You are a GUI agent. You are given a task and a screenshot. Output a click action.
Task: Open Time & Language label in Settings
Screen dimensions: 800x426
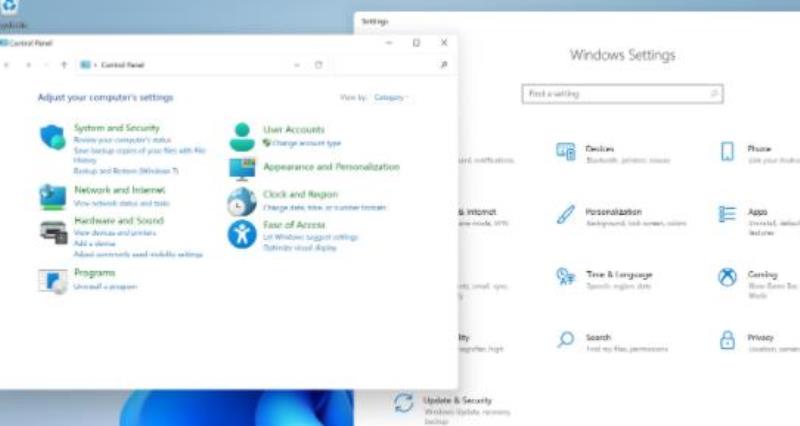click(619, 274)
